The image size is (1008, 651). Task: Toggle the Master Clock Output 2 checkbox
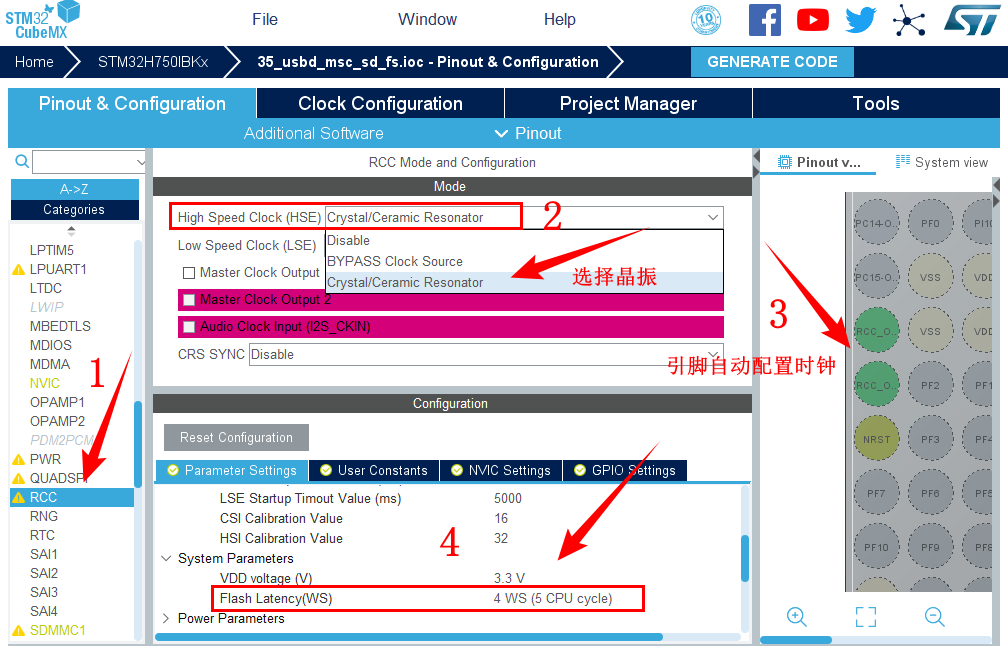click(189, 300)
